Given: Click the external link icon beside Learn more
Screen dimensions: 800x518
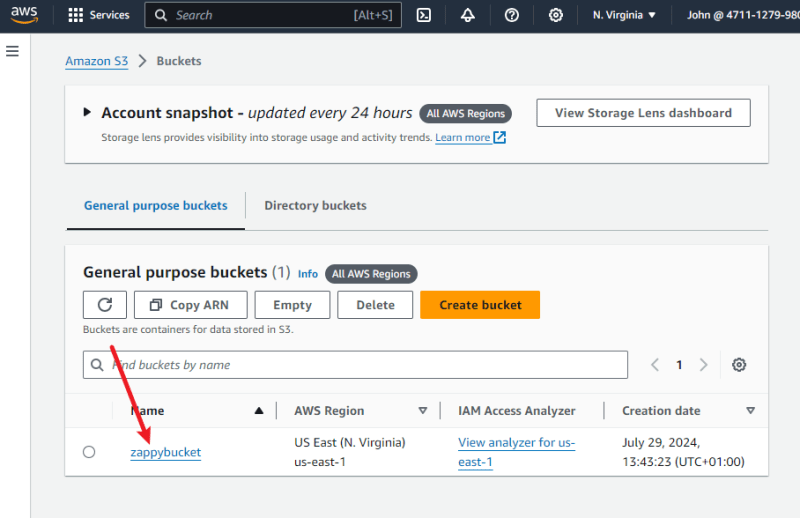Looking at the screenshot, I should click(499, 137).
